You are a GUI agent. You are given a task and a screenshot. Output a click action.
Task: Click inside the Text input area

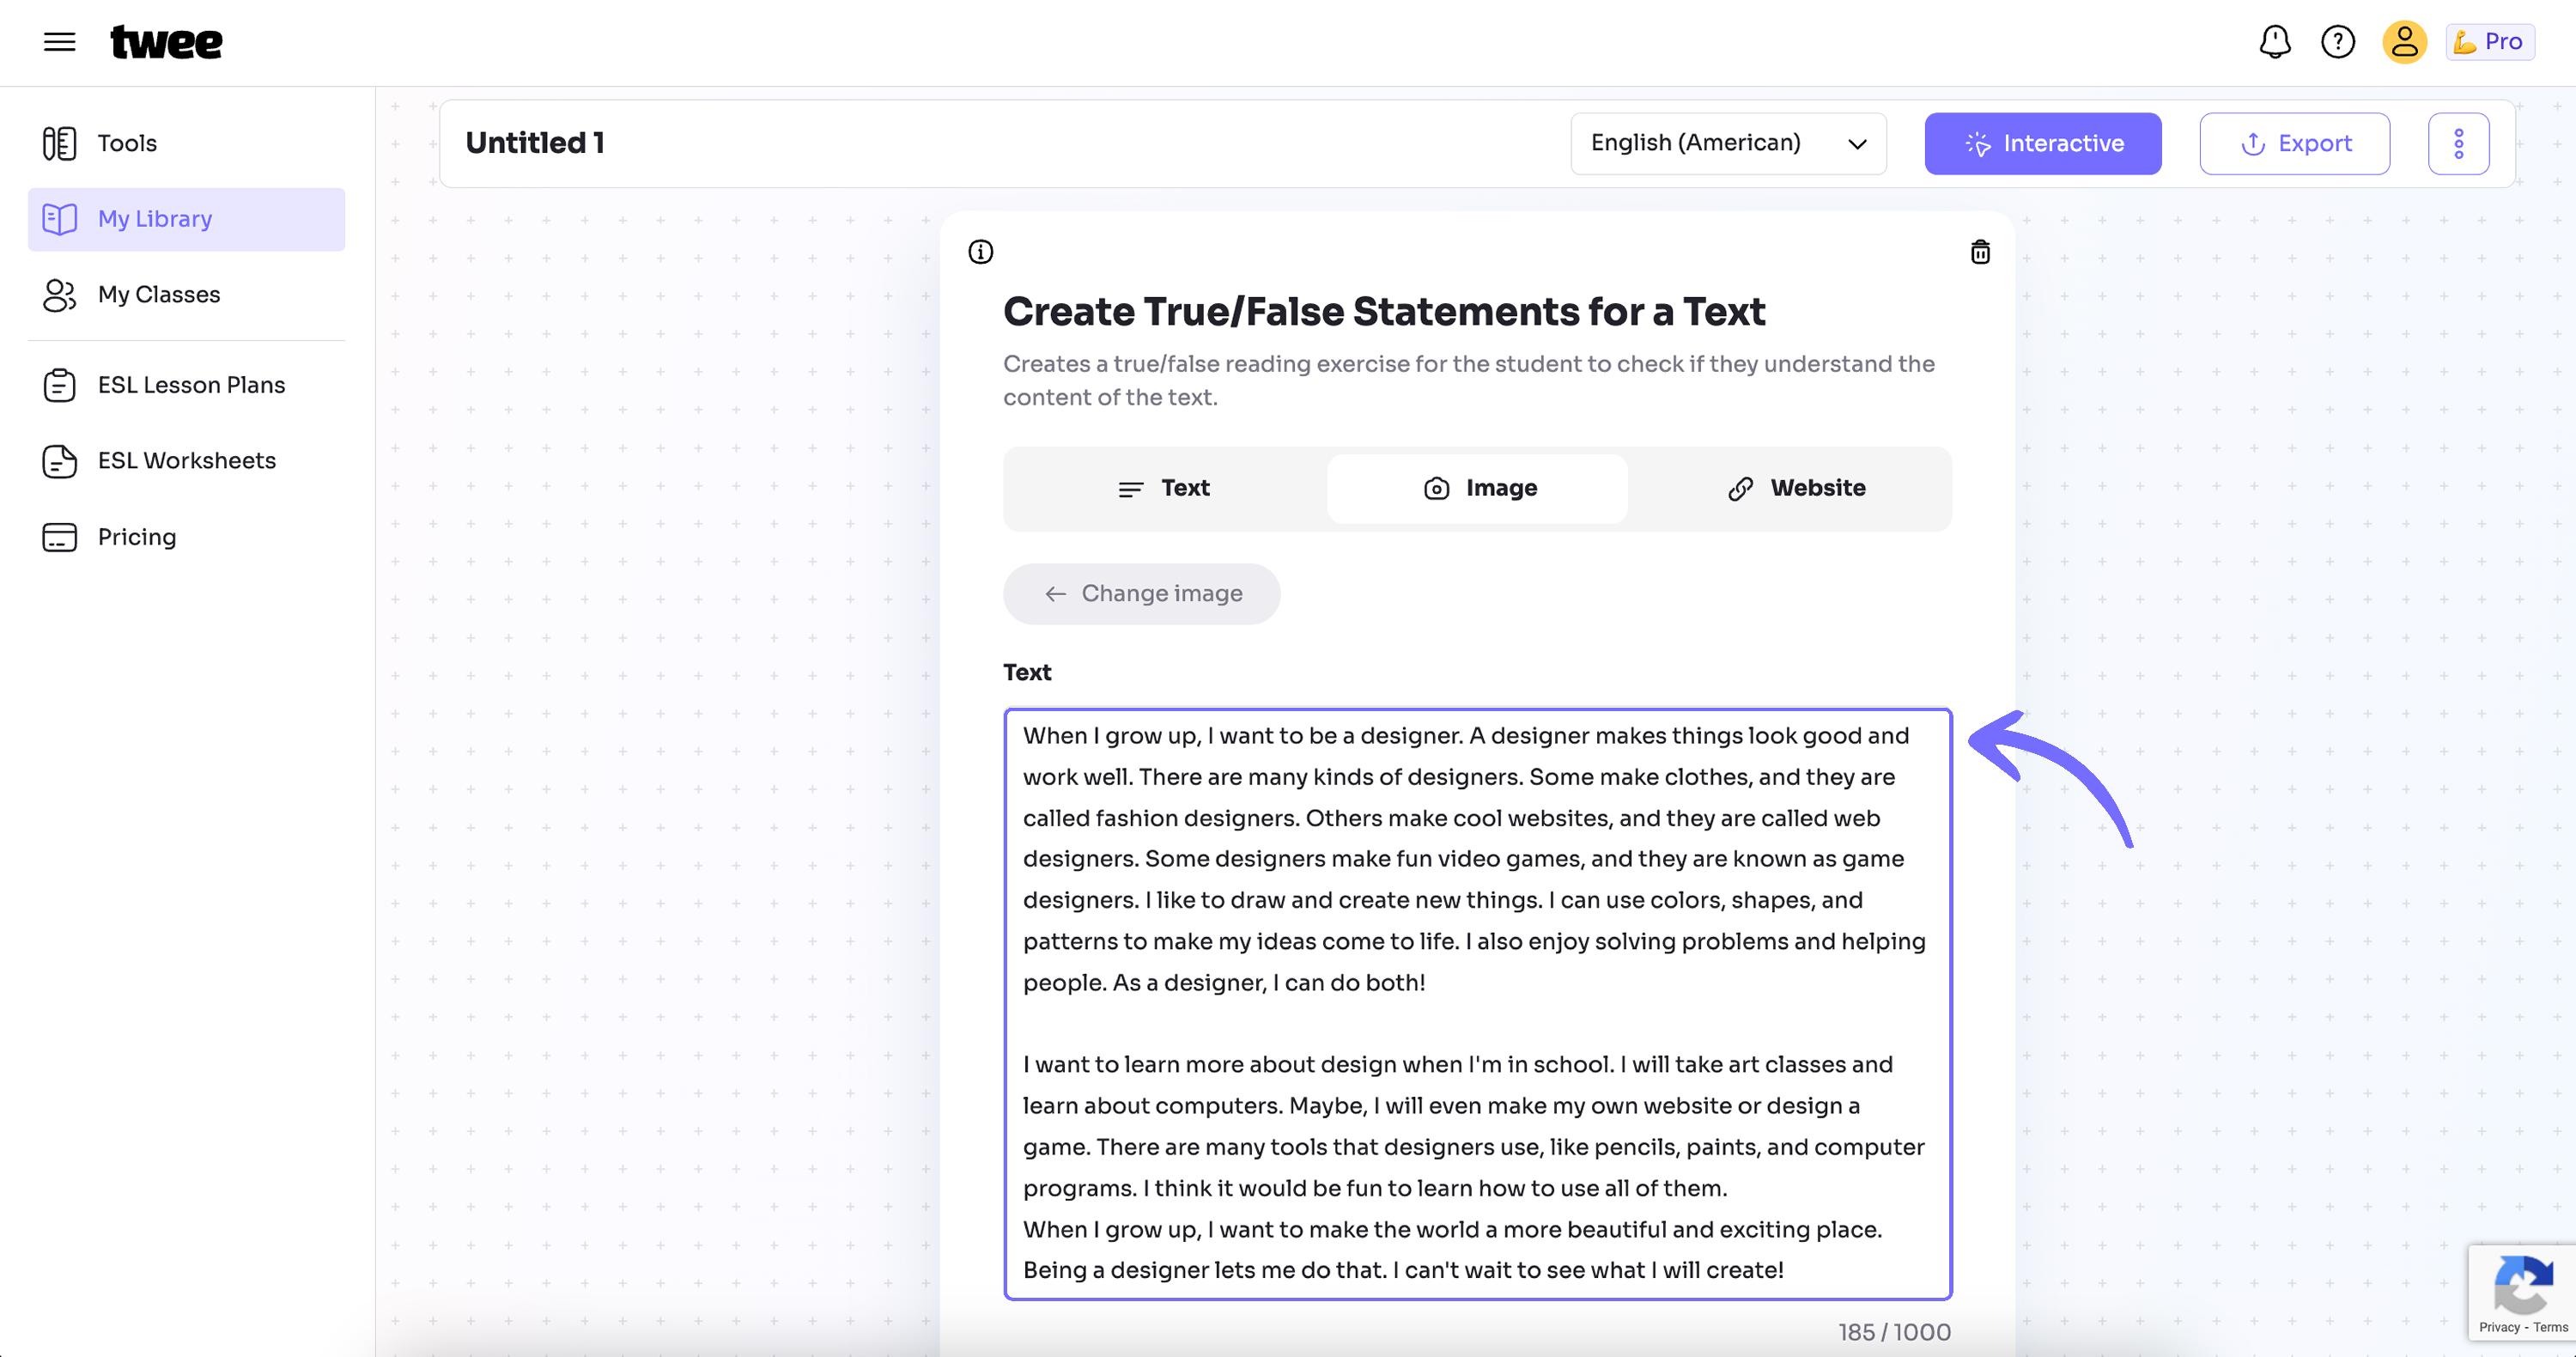point(1478,1004)
